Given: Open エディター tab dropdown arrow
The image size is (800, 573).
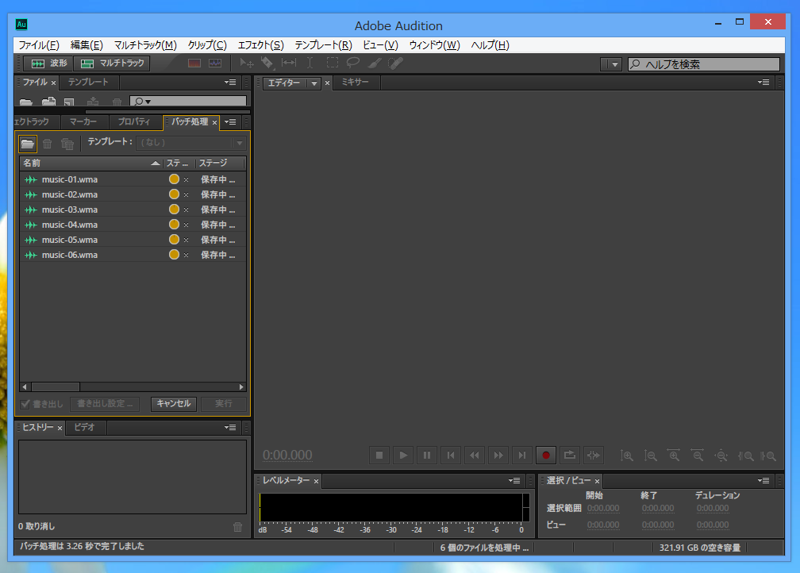Looking at the screenshot, I should [x=314, y=83].
